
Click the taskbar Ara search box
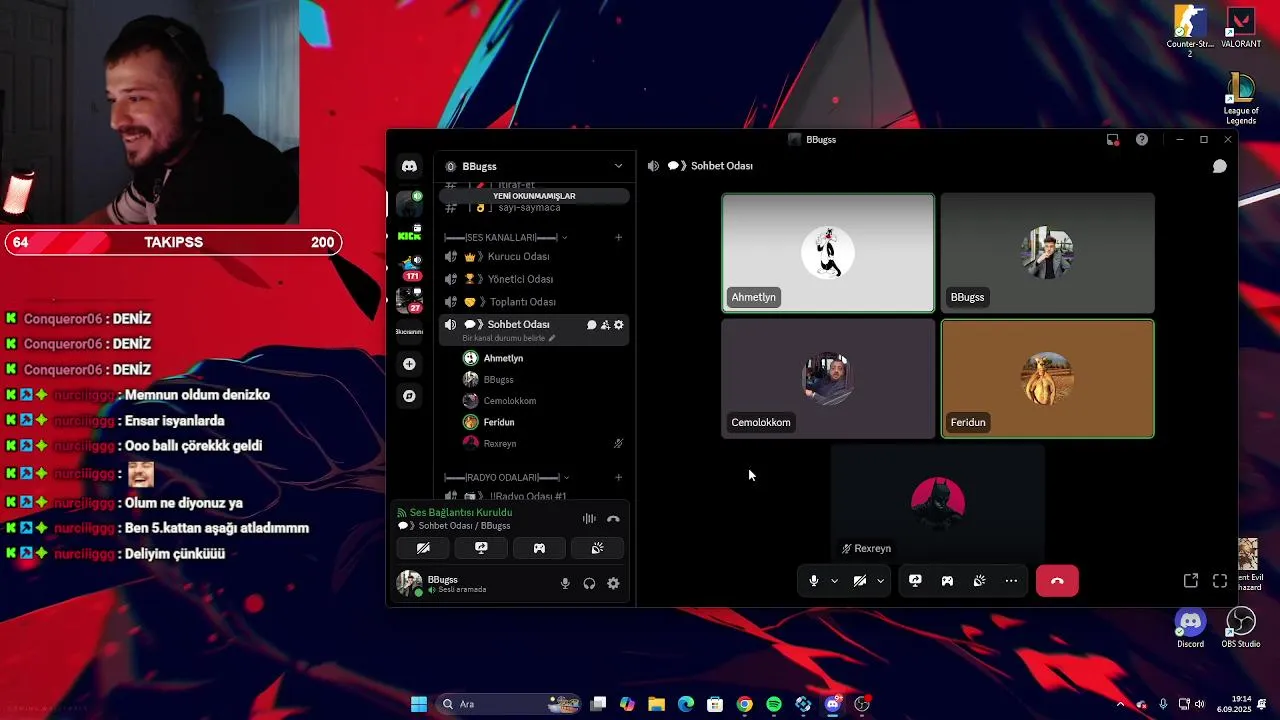pyautogui.click(x=510, y=704)
